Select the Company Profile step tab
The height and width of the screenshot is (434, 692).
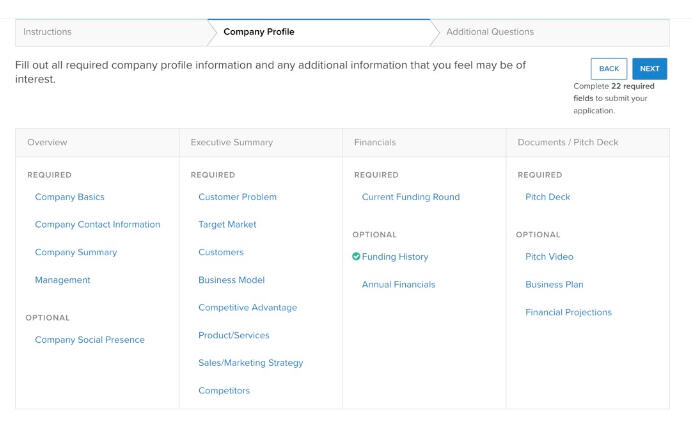tap(259, 32)
